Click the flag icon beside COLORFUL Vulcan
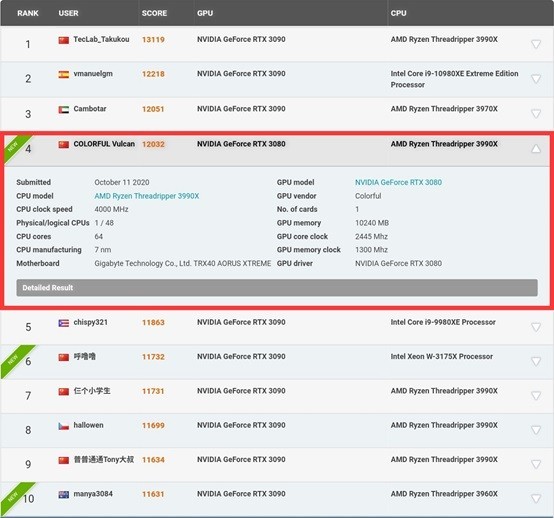Viewport: 554px width, 518px height. click(x=64, y=145)
